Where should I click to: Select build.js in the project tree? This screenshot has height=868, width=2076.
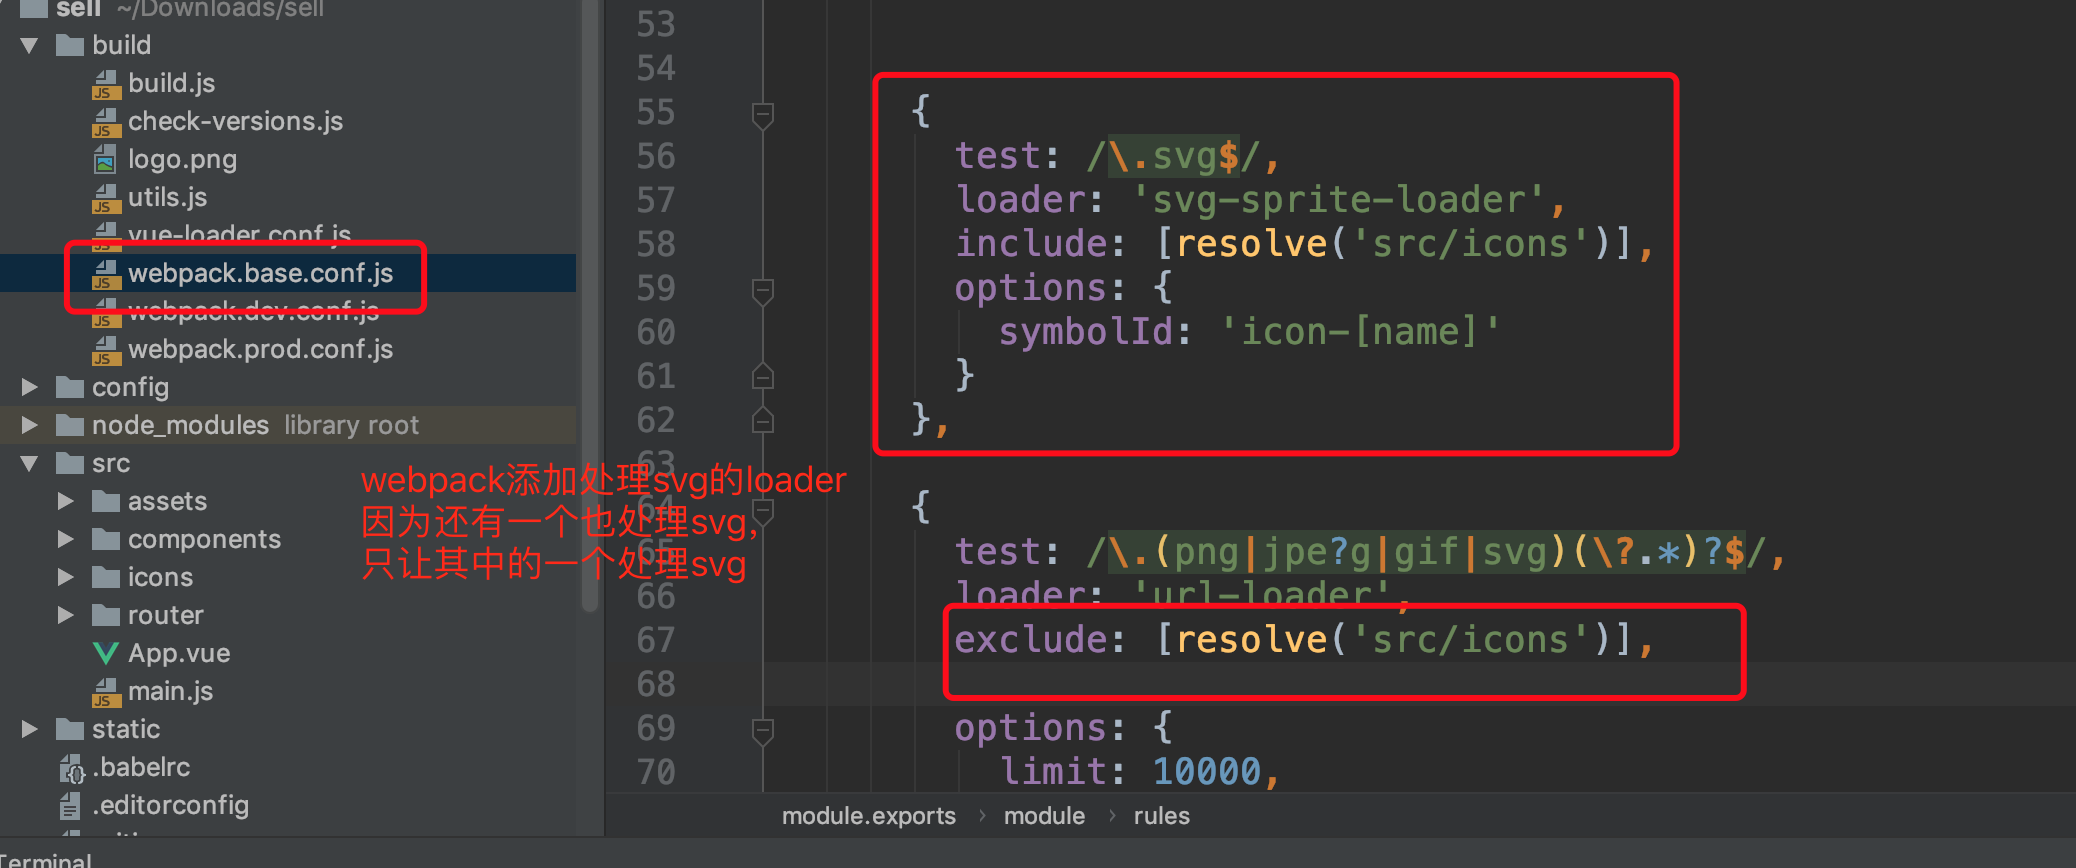171,83
